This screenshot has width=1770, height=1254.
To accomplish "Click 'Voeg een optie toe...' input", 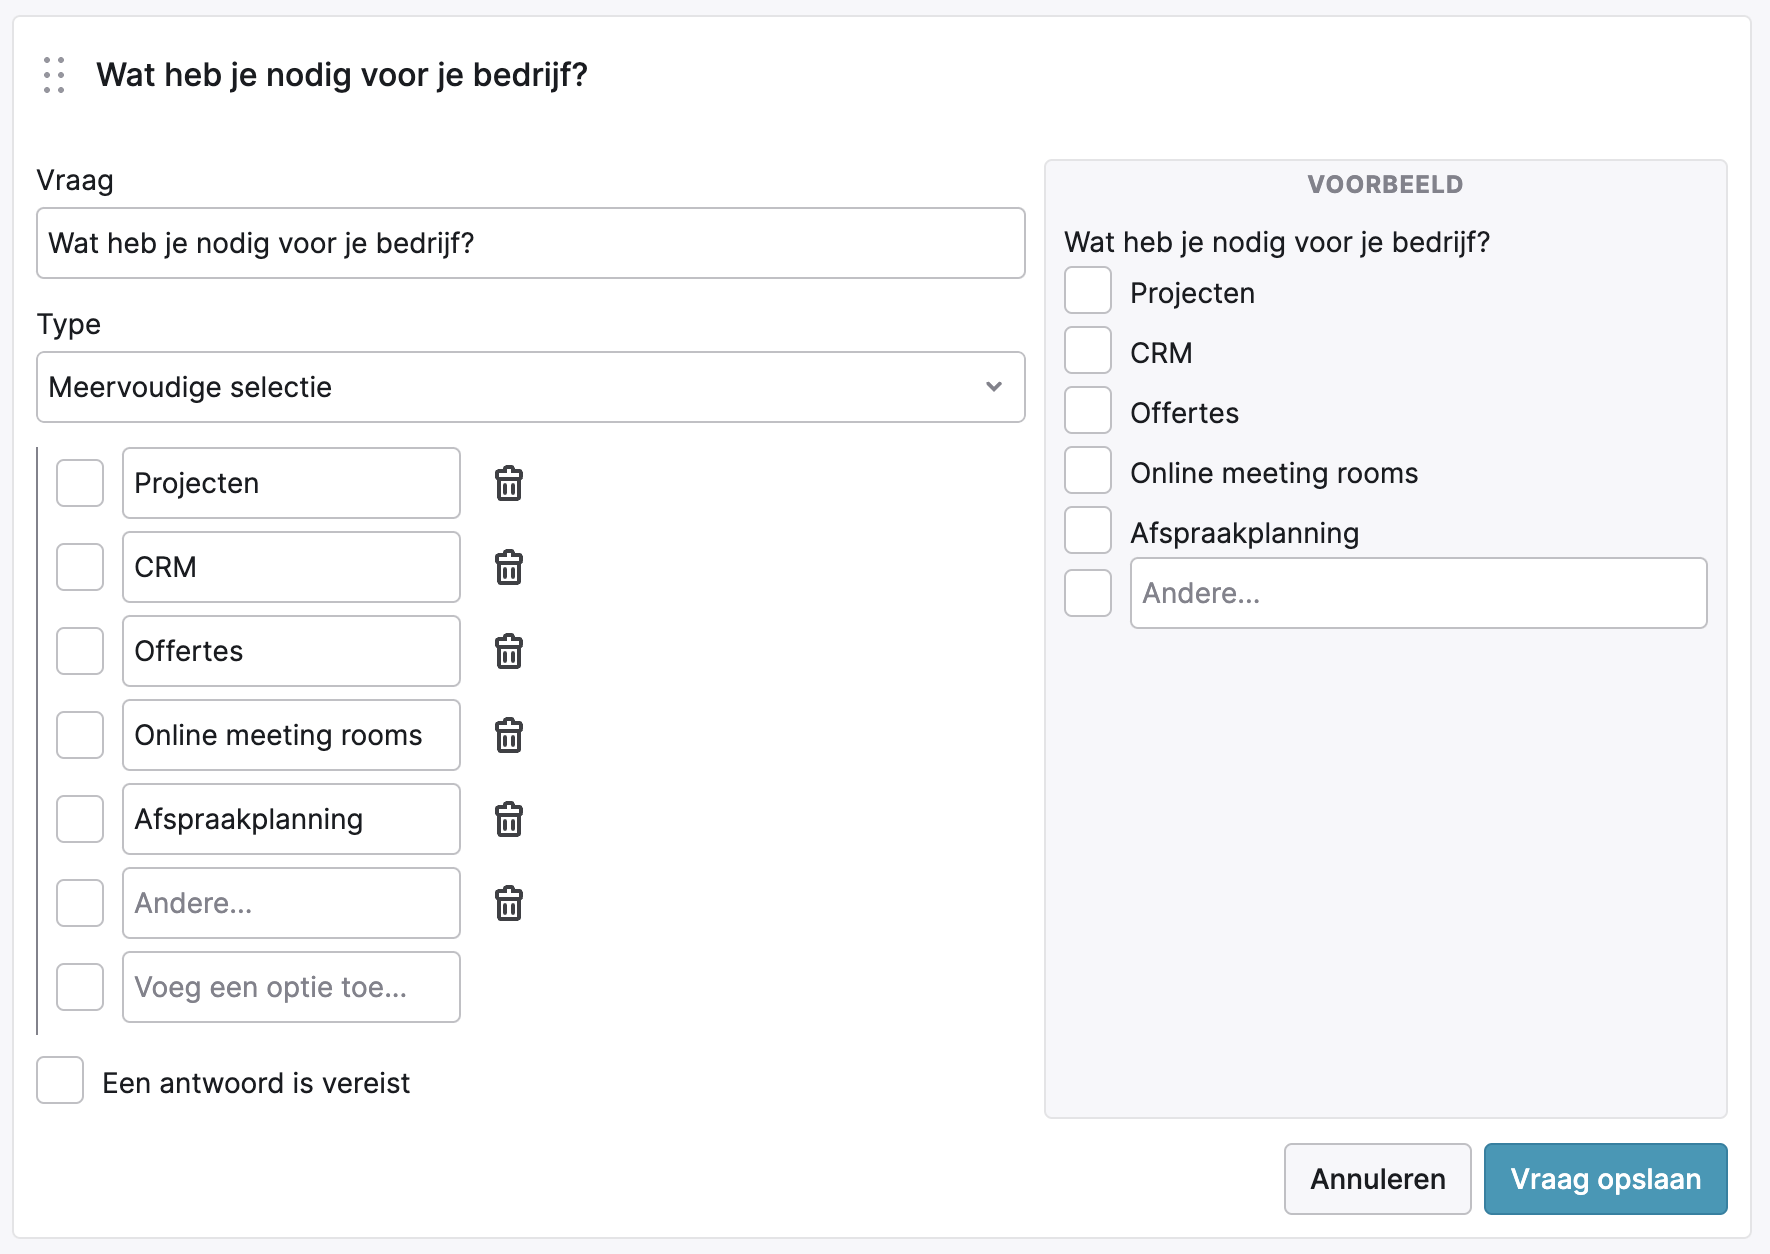I will point(291,987).
